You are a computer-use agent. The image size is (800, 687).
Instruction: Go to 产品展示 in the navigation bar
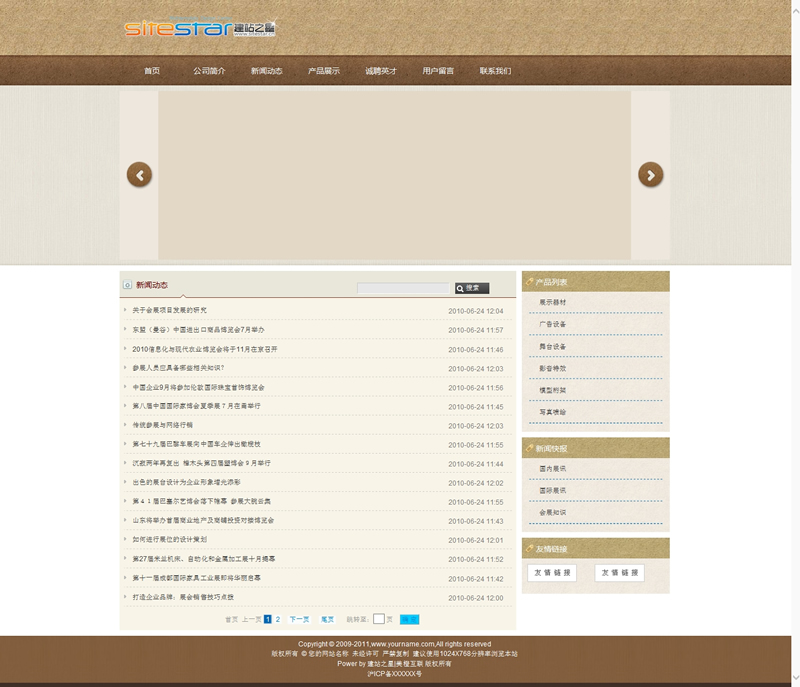point(323,71)
